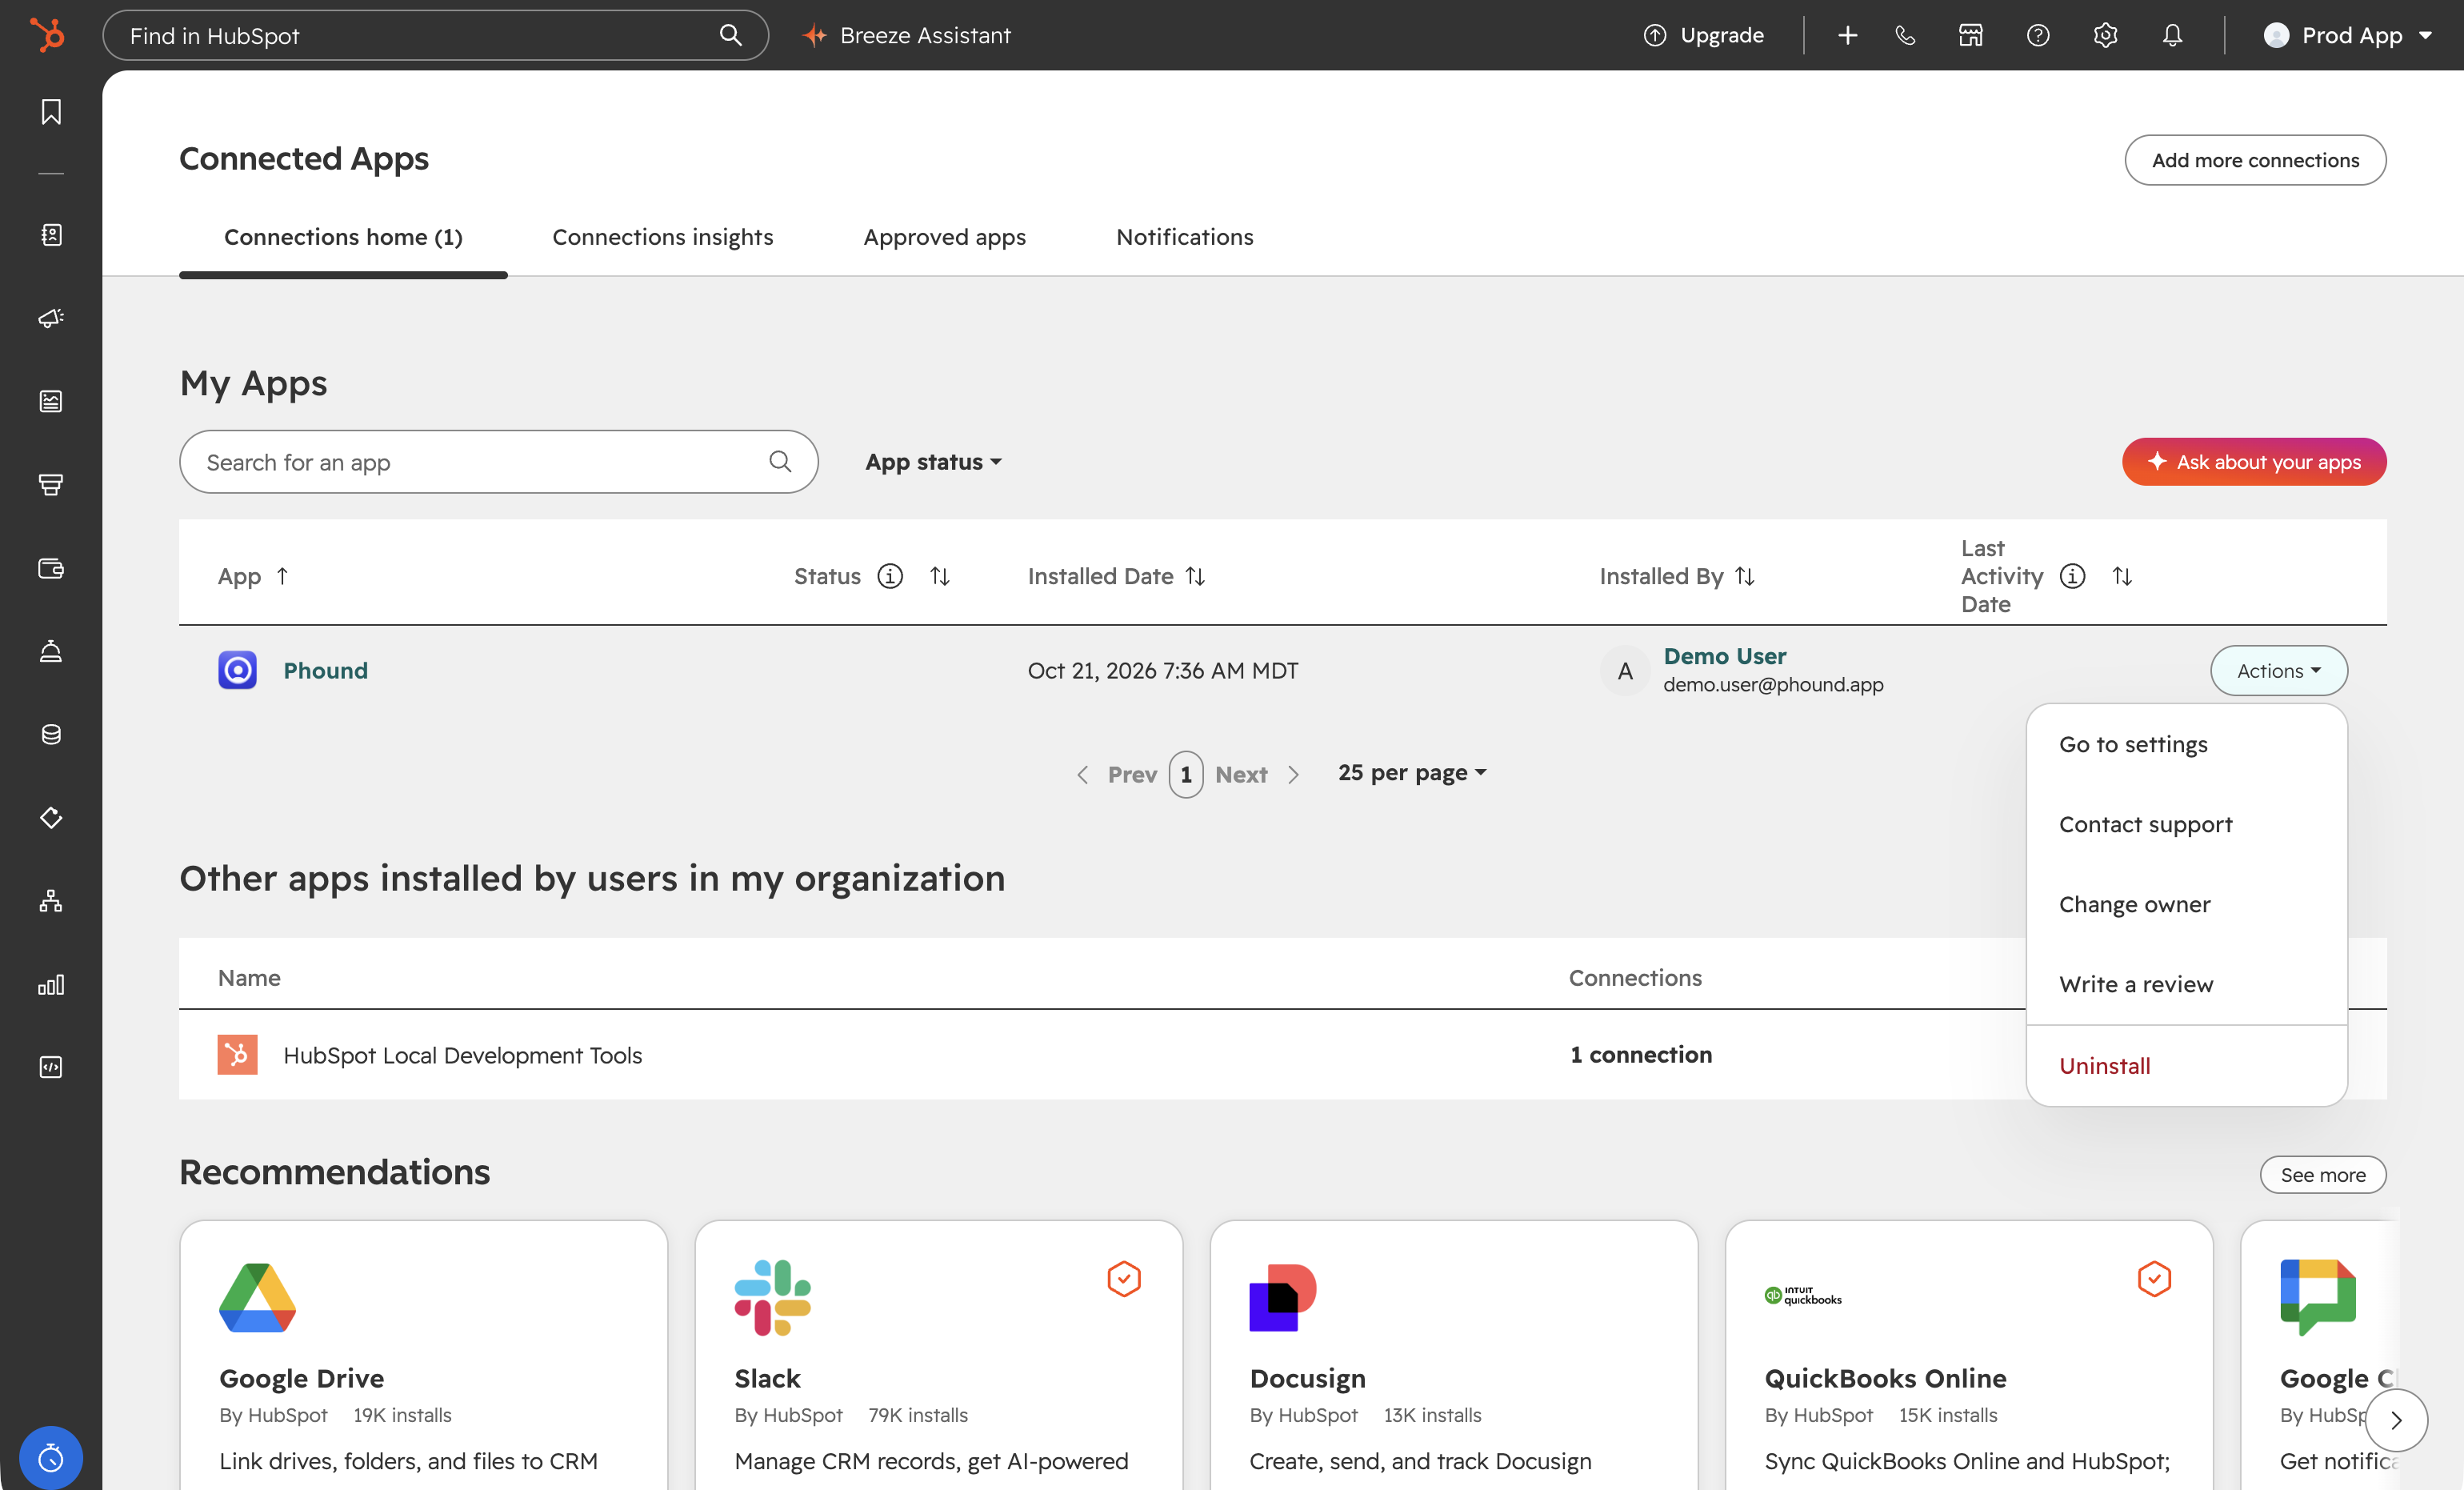The image size is (2464, 1490).
Task: Click the Last Activity Date info icon
Action: coord(2072,576)
